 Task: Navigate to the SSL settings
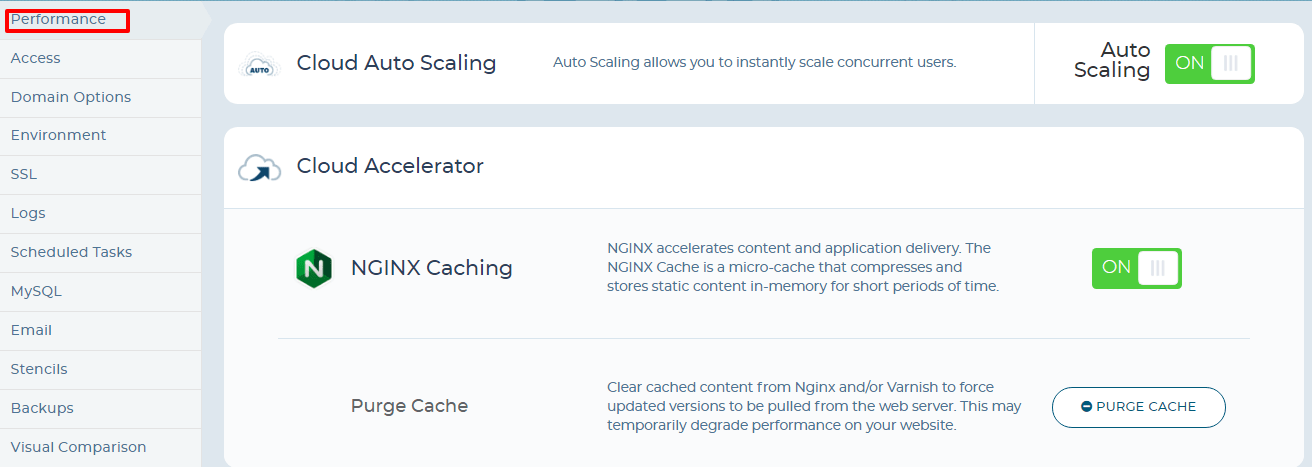pyautogui.click(x=24, y=174)
